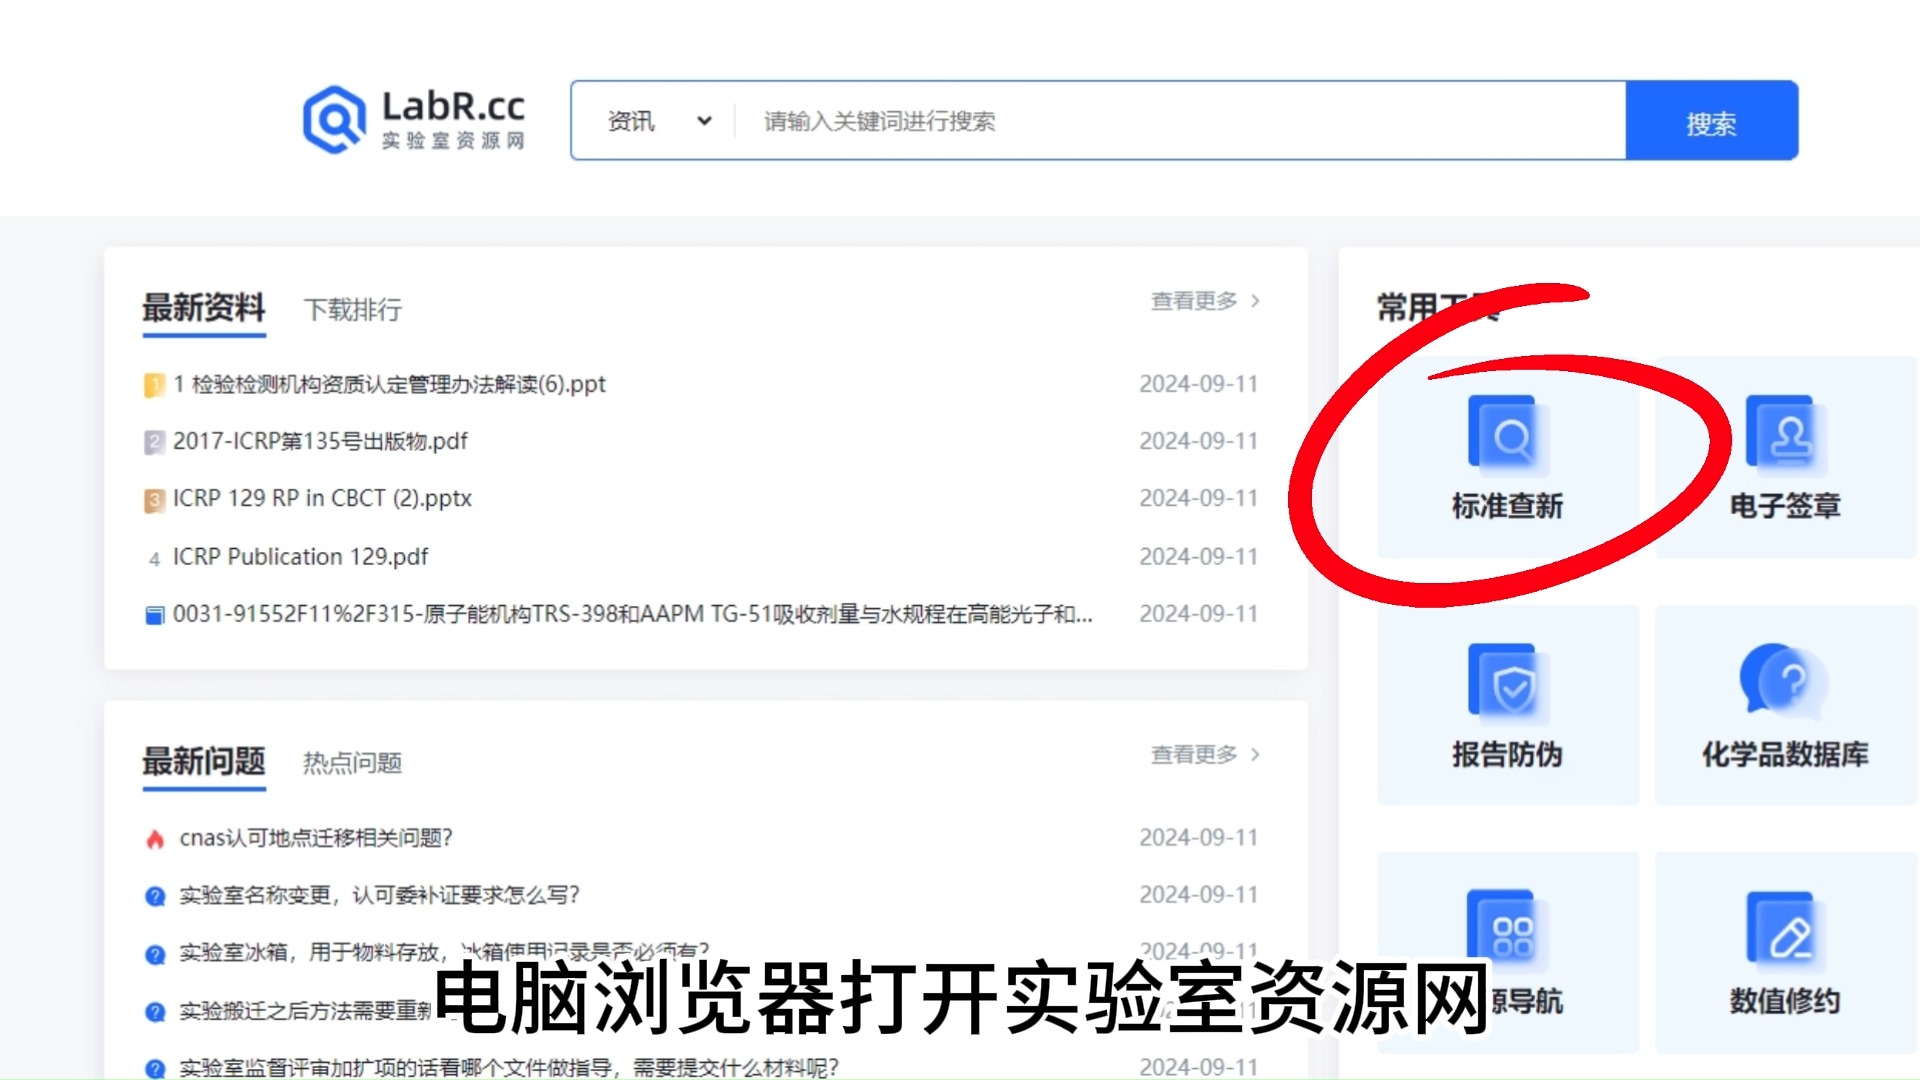
Task: Click the blue 搜索 button
Action: click(x=1711, y=121)
